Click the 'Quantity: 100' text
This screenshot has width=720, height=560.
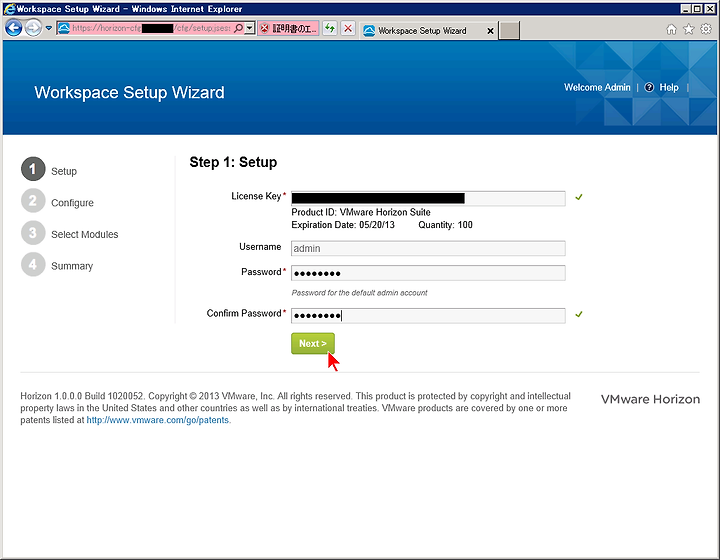point(445,225)
